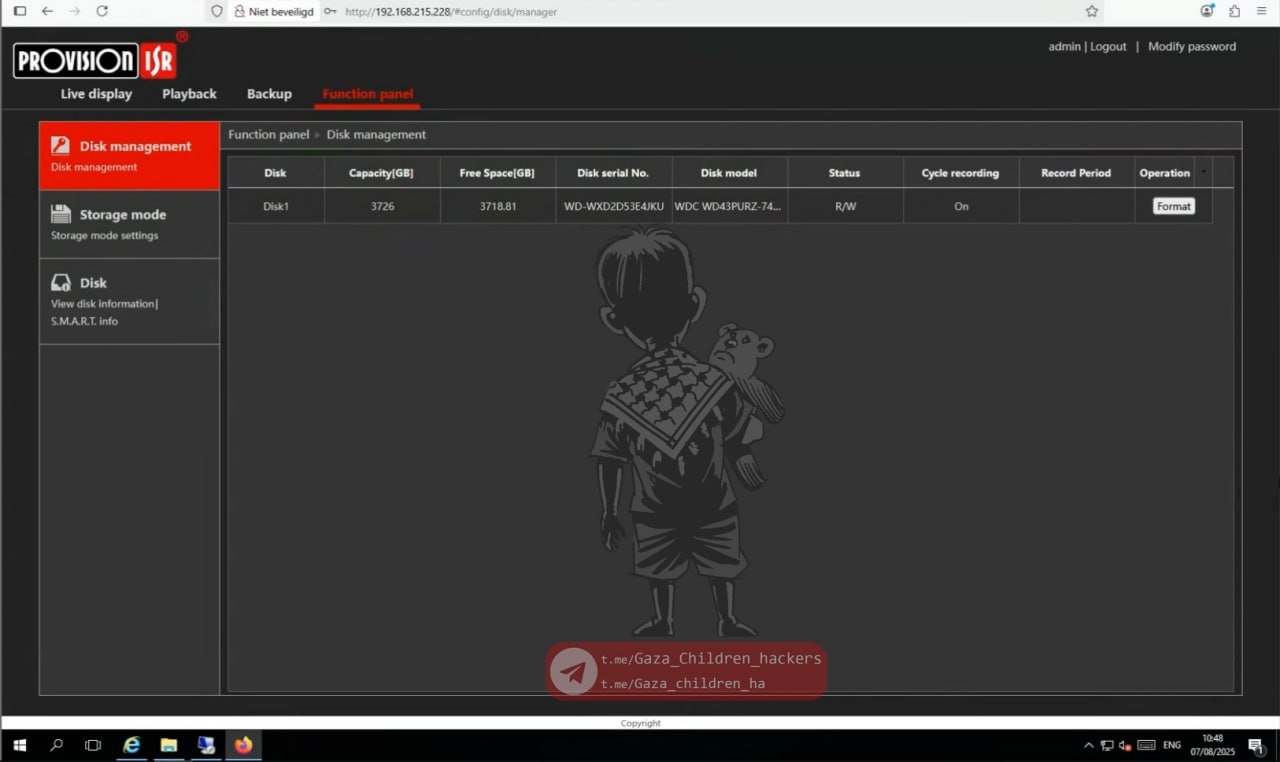Open the Playback tab
The height and width of the screenshot is (762, 1280).
click(x=189, y=94)
